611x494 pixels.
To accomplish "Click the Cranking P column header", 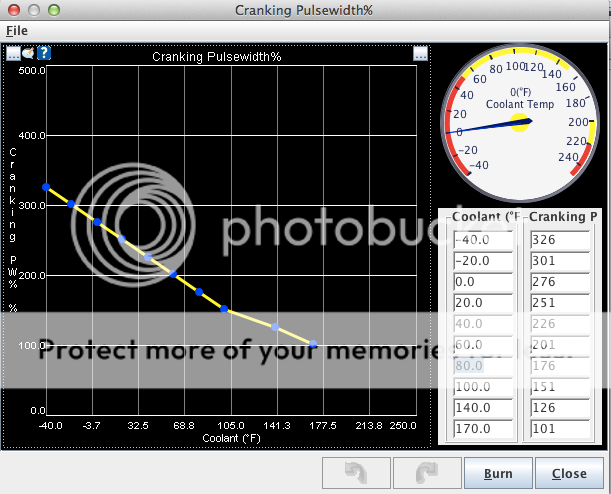I will coord(563,217).
